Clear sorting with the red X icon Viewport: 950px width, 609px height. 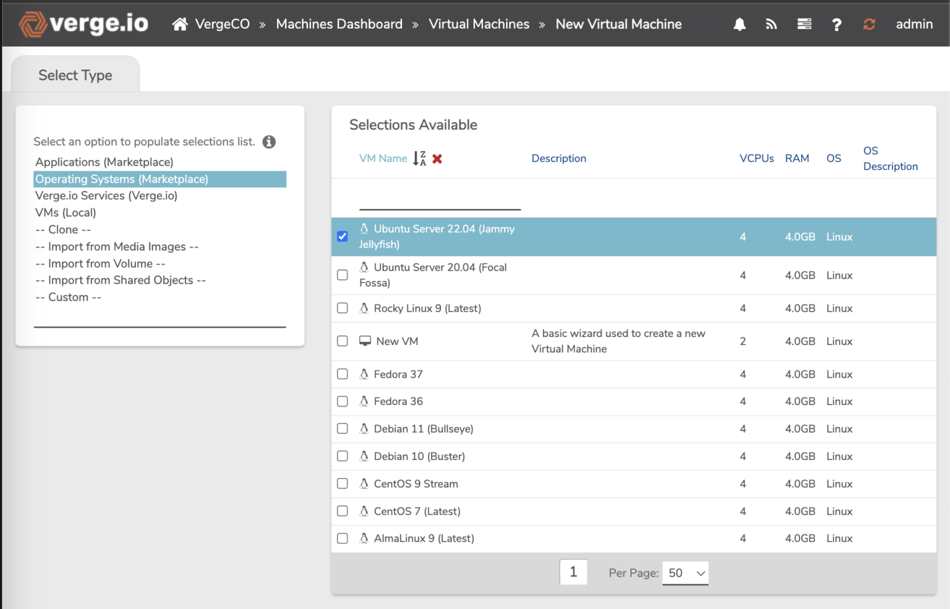[437, 159]
